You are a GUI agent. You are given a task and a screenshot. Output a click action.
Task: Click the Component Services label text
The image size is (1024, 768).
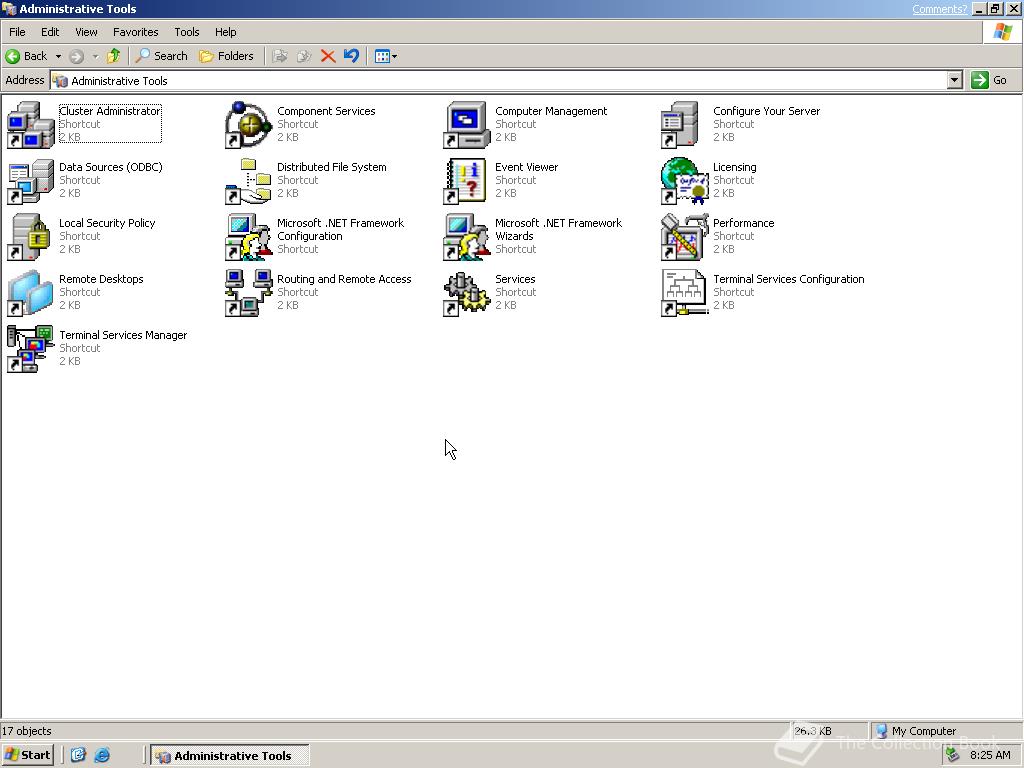[326, 111]
